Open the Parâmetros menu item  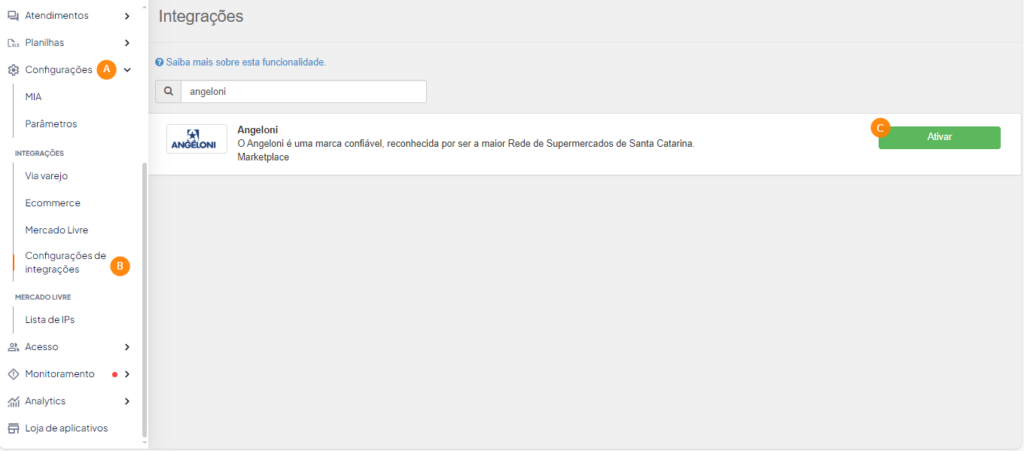tap(51, 123)
